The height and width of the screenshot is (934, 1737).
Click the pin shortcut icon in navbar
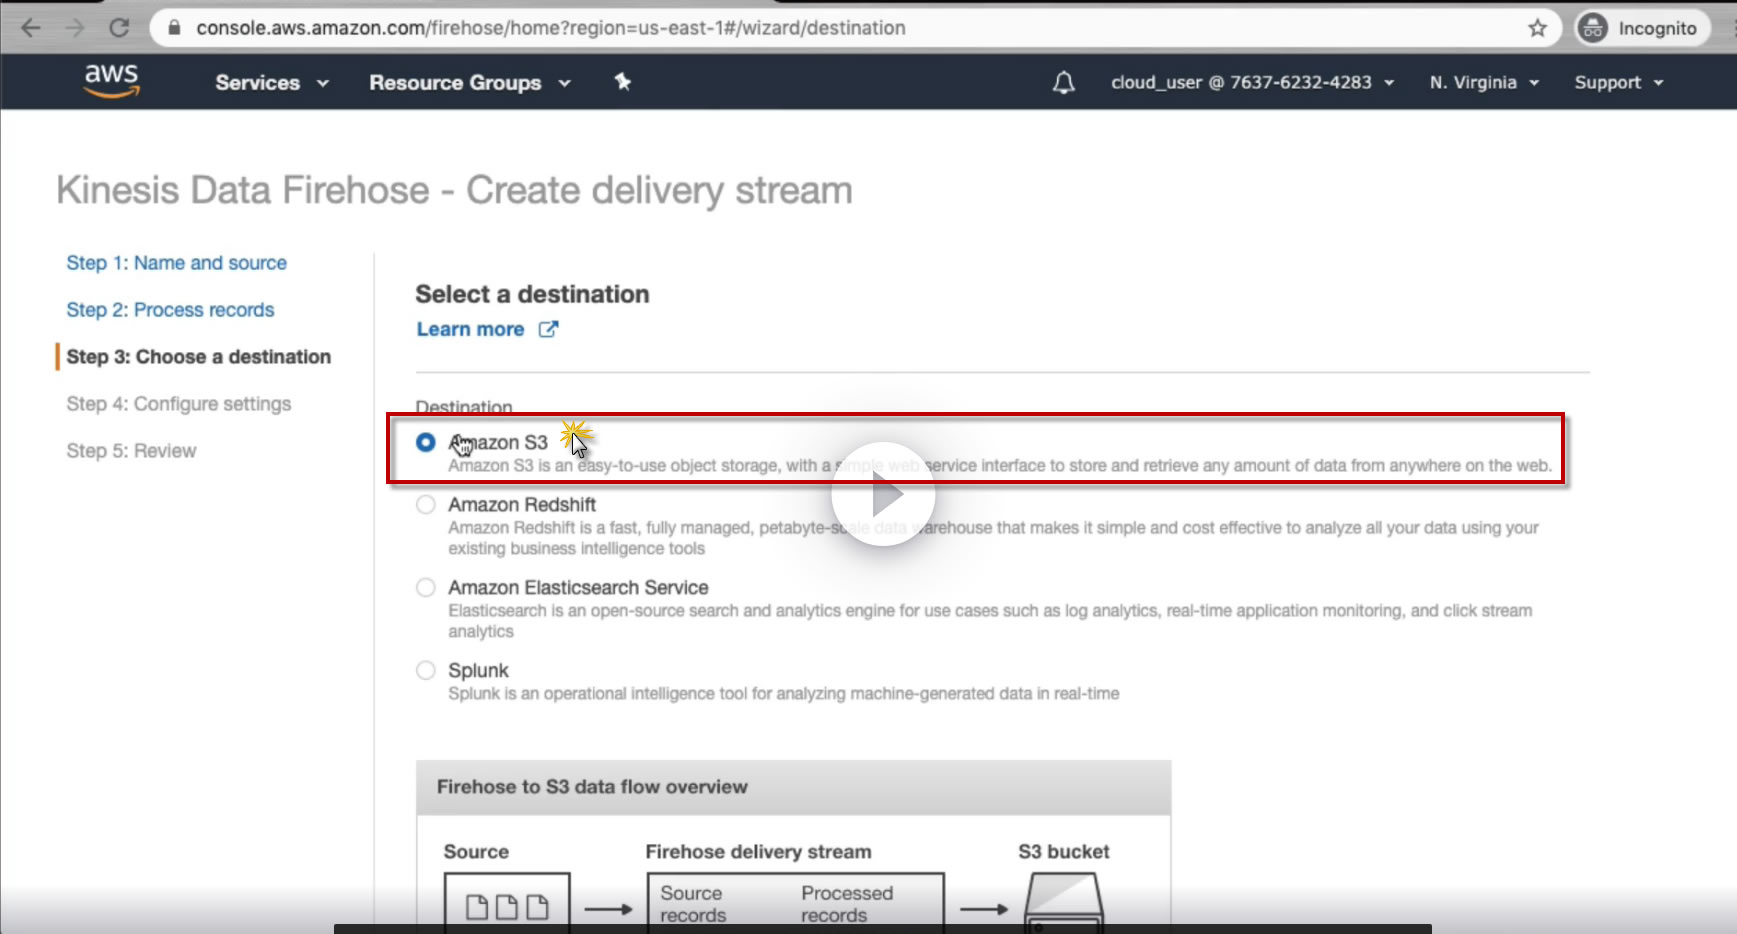click(x=622, y=82)
